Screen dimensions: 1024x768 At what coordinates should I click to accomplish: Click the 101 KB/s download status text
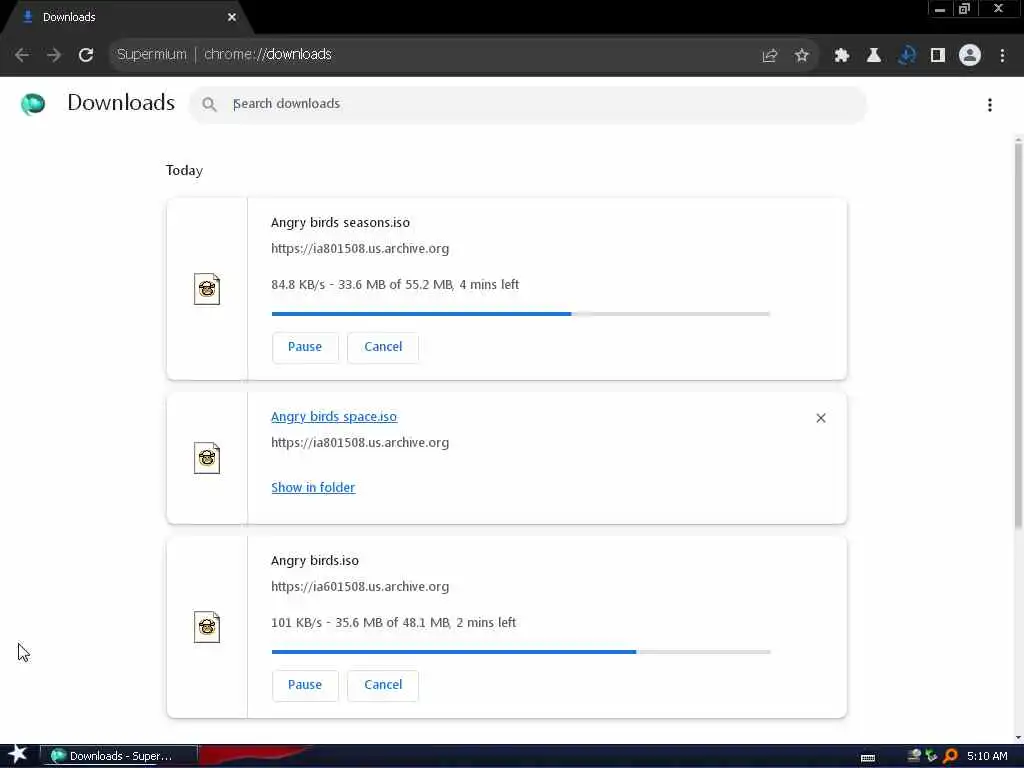[393, 623]
